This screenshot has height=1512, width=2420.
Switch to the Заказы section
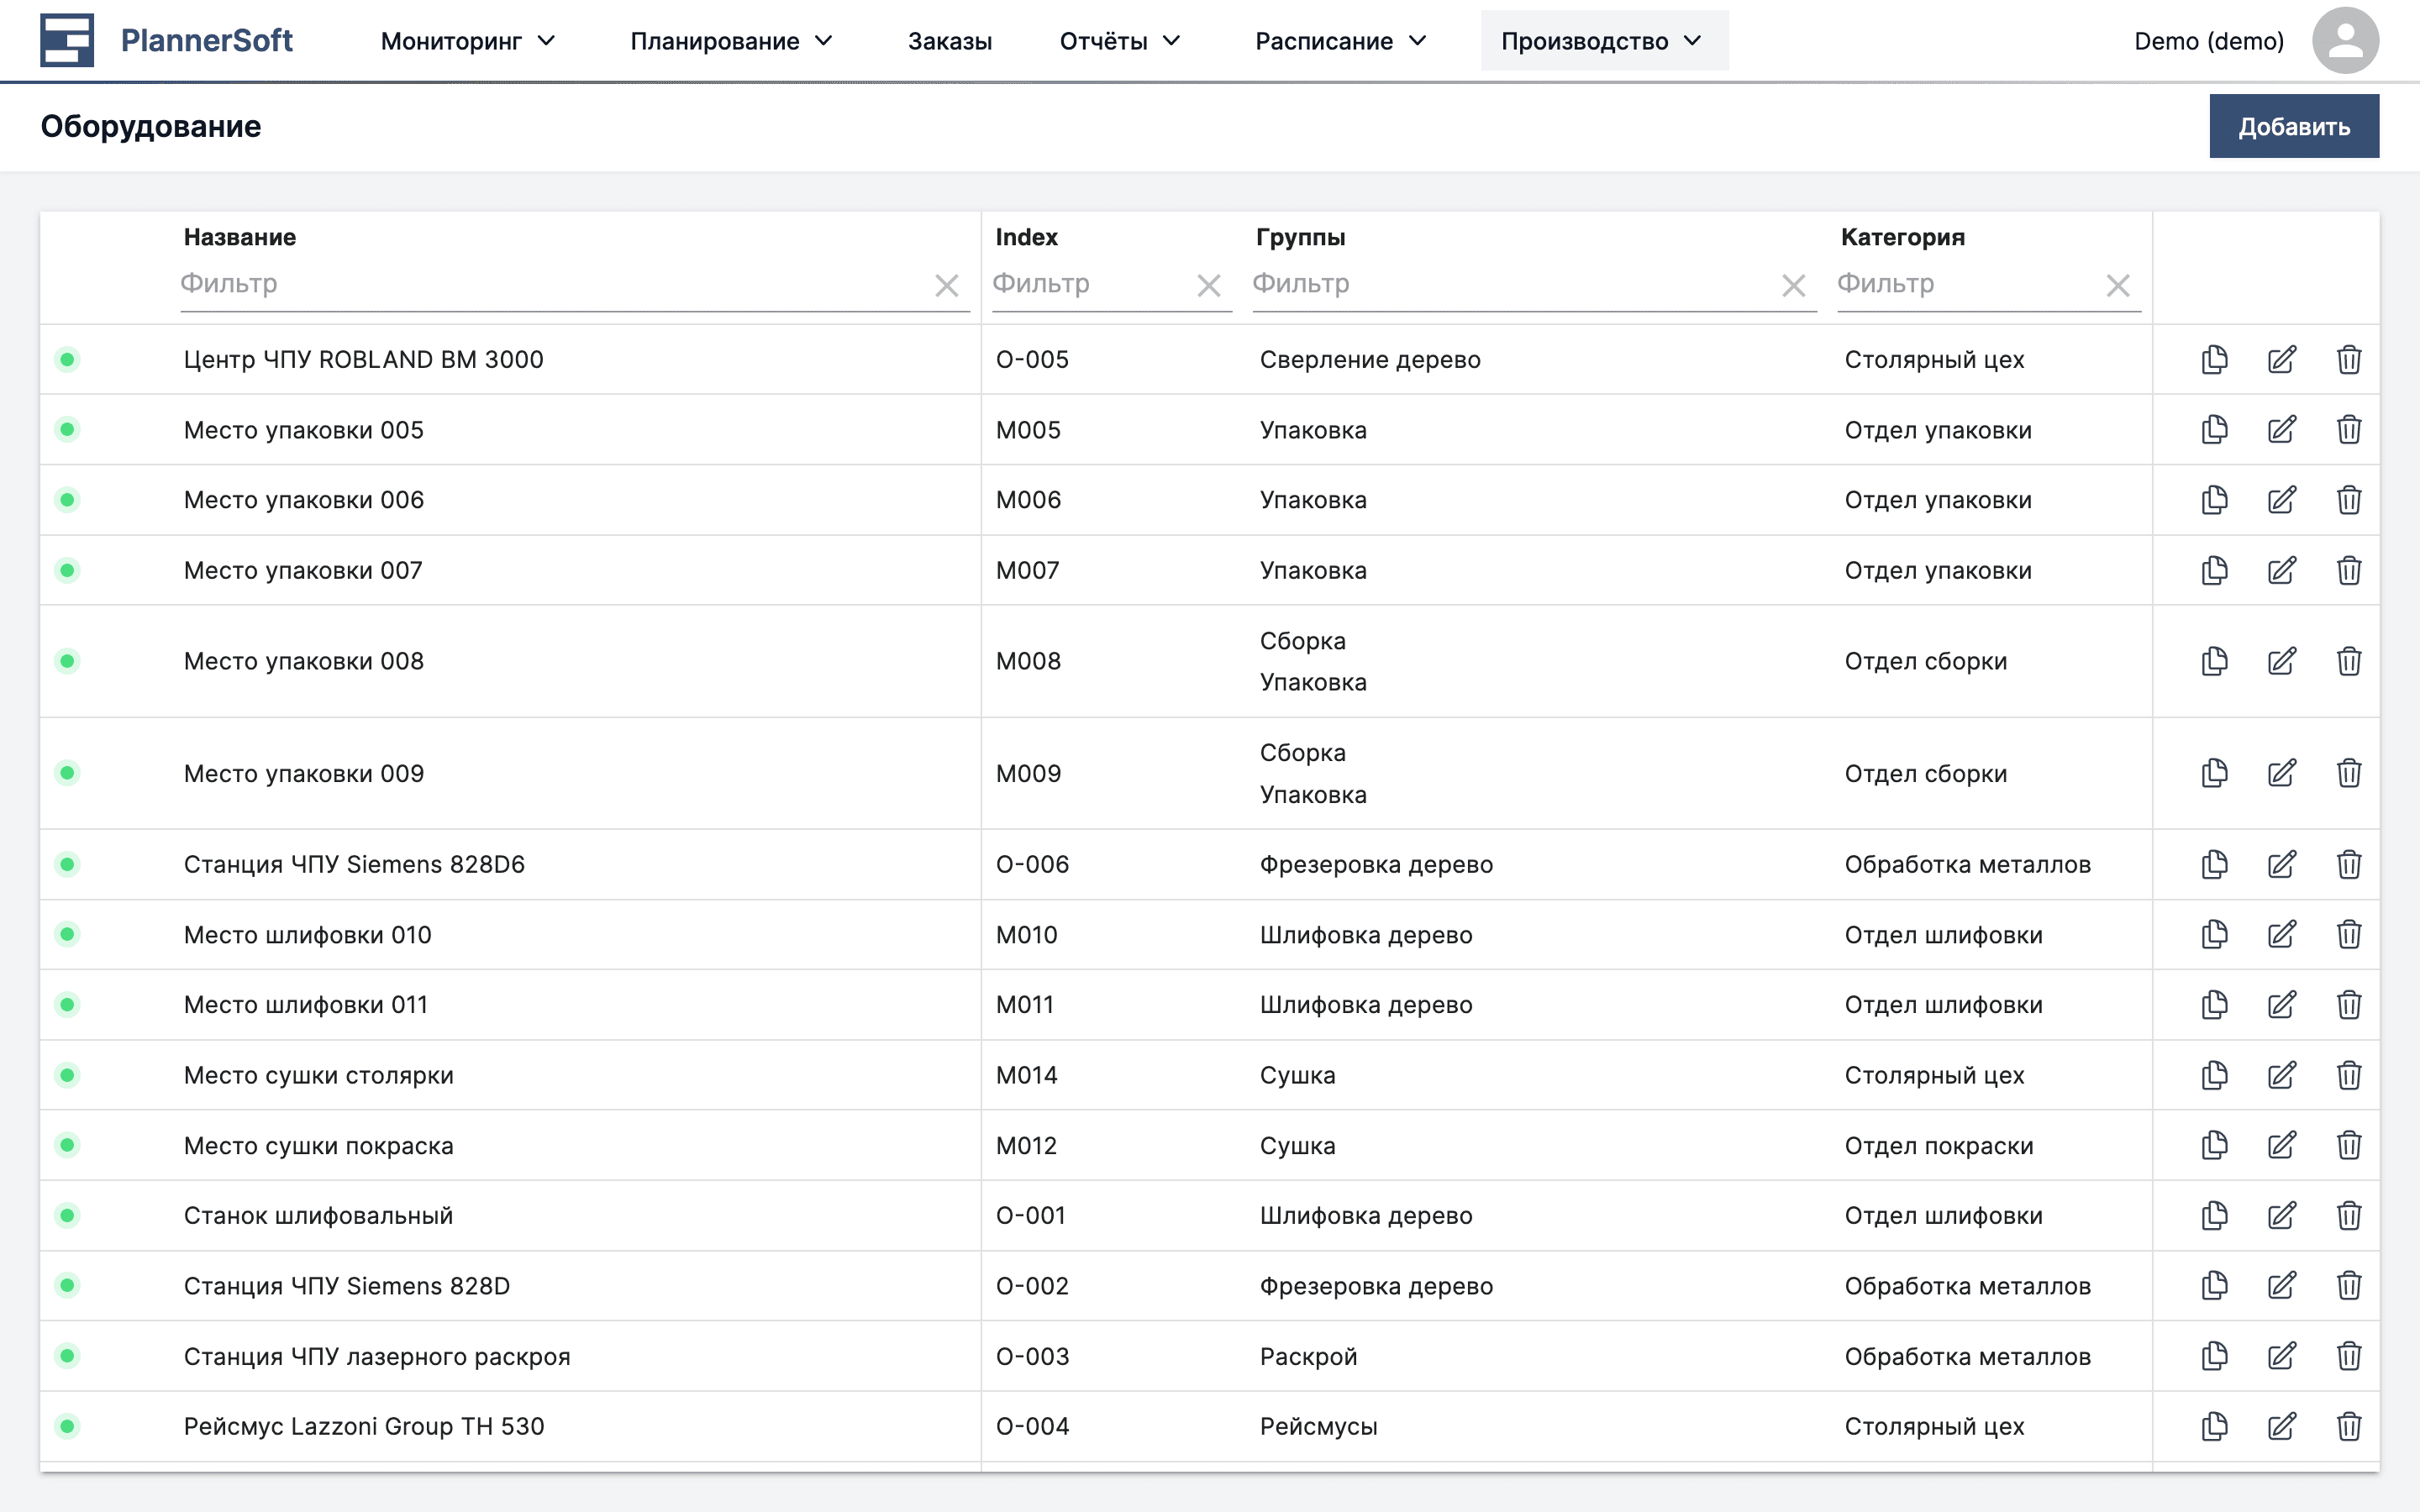click(949, 41)
